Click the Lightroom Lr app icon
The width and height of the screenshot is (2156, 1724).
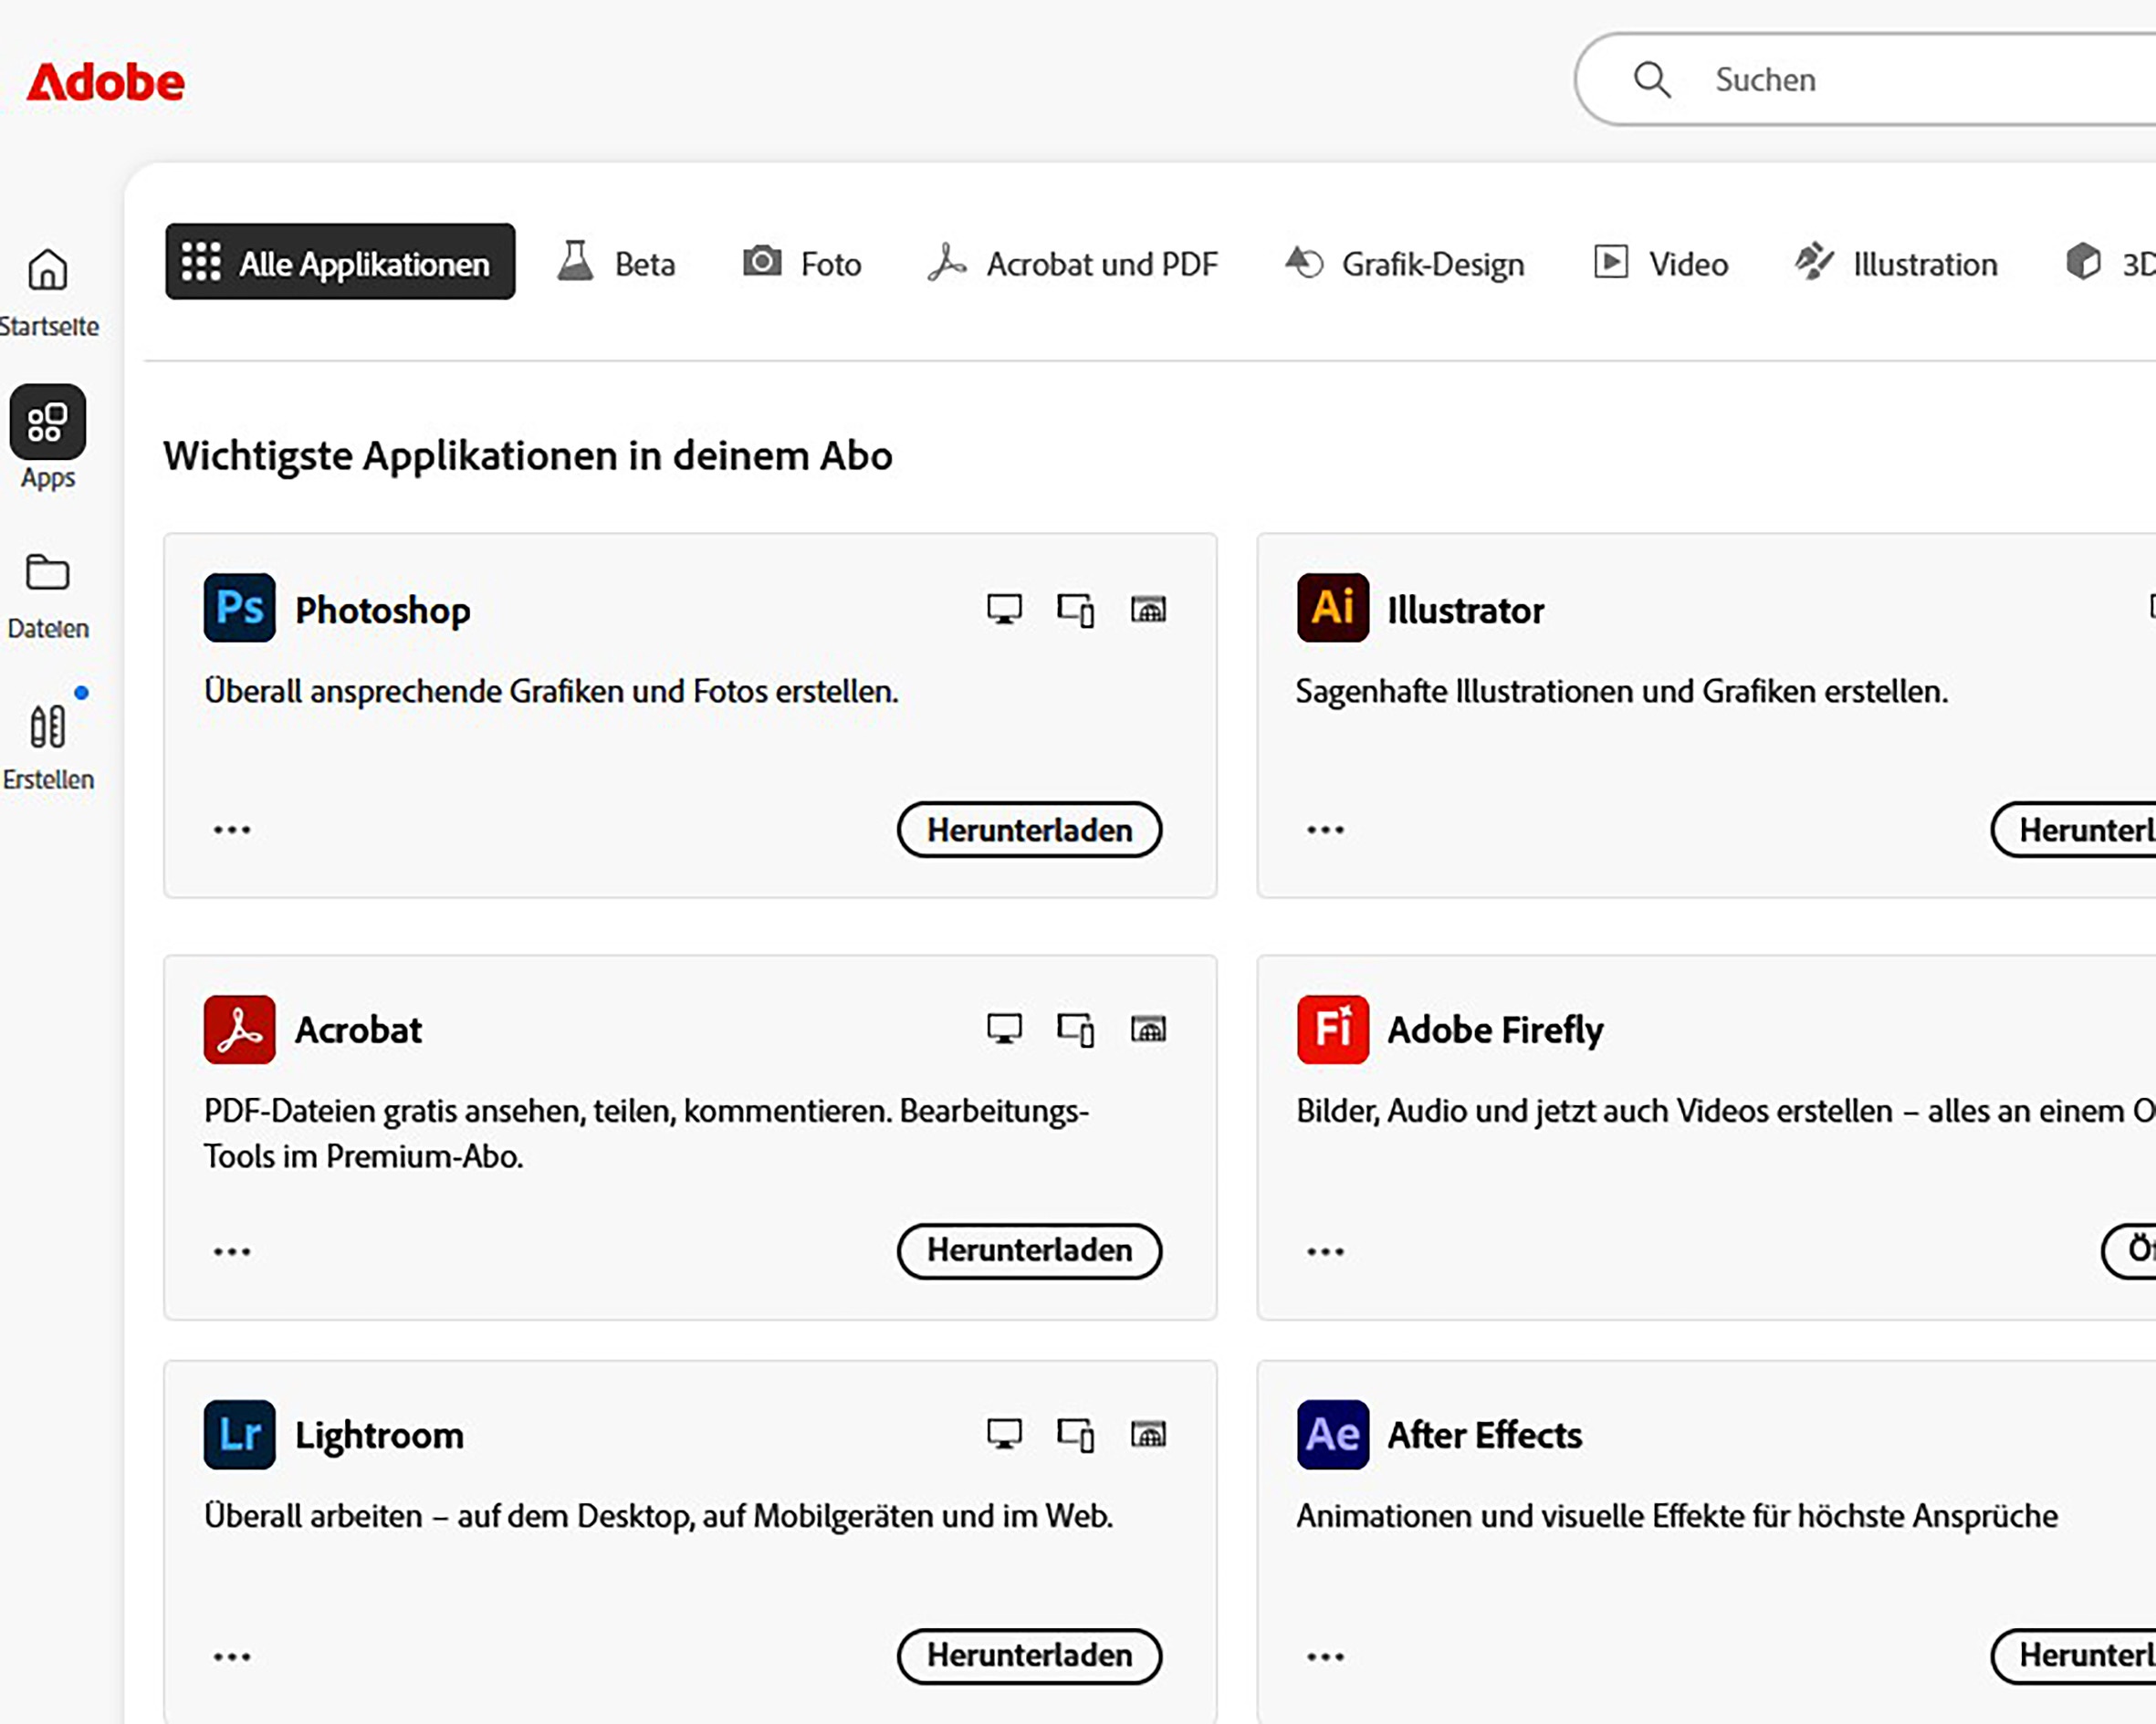click(x=239, y=1434)
